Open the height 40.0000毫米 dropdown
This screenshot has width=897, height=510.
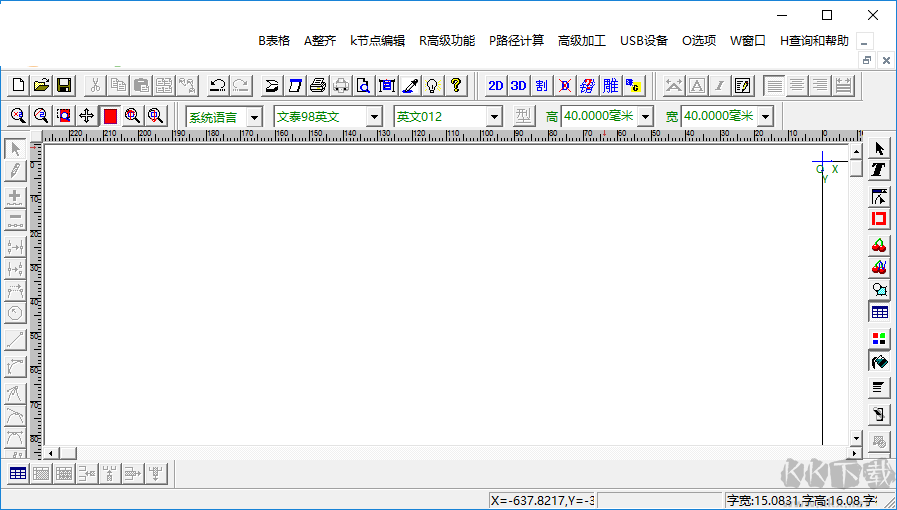pyautogui.click(x=645, y=117)
